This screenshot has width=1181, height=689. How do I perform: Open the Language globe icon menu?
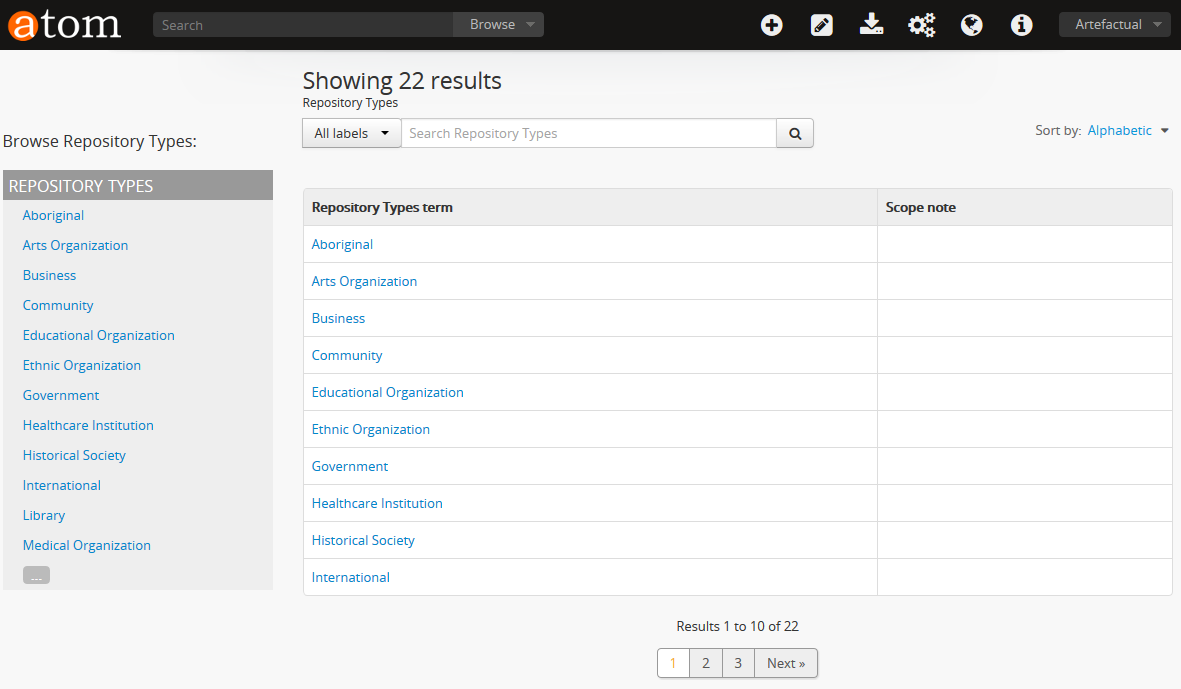coord(971,25)
